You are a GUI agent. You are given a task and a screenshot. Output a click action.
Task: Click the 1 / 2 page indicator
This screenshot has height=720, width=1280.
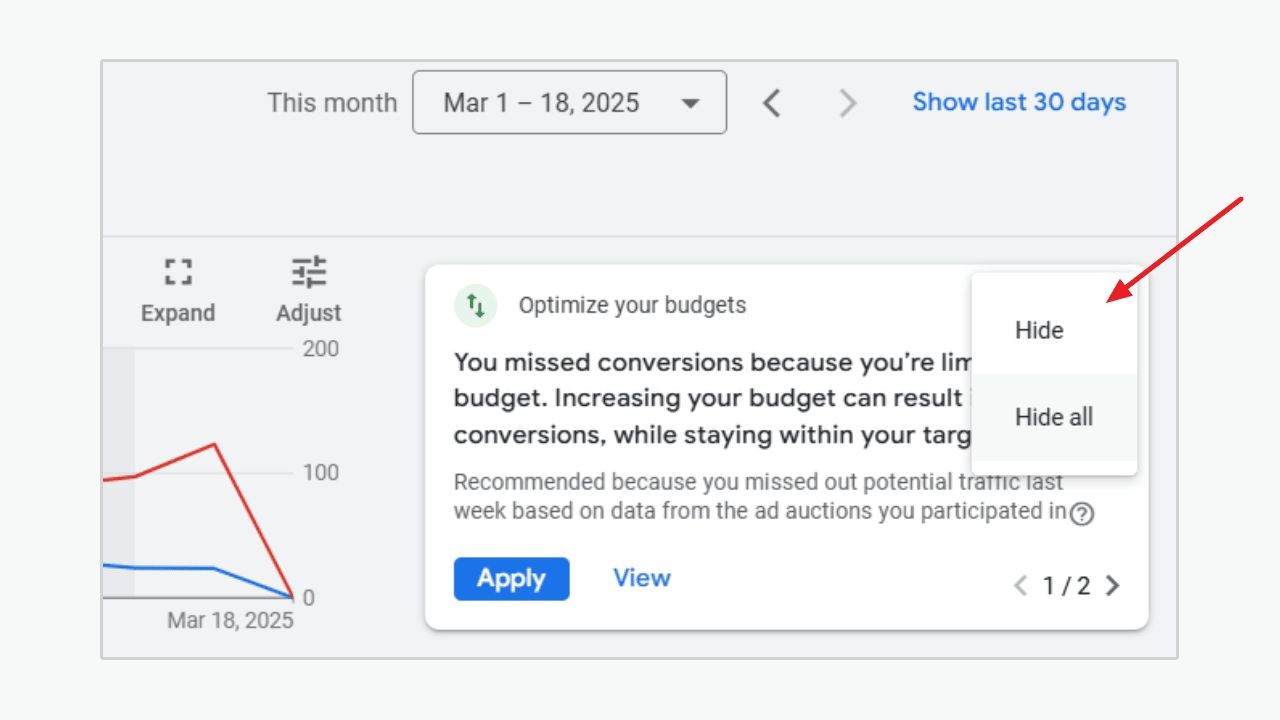click(x=1067, y=586)
